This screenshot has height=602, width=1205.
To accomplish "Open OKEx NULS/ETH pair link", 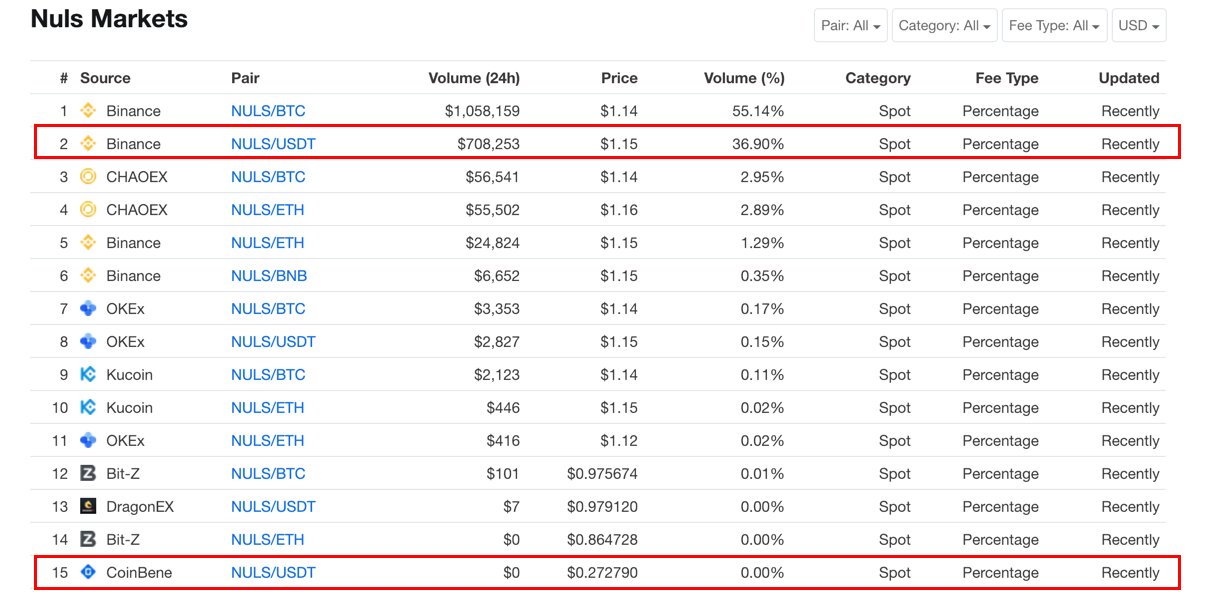I will tap(268, 441).
